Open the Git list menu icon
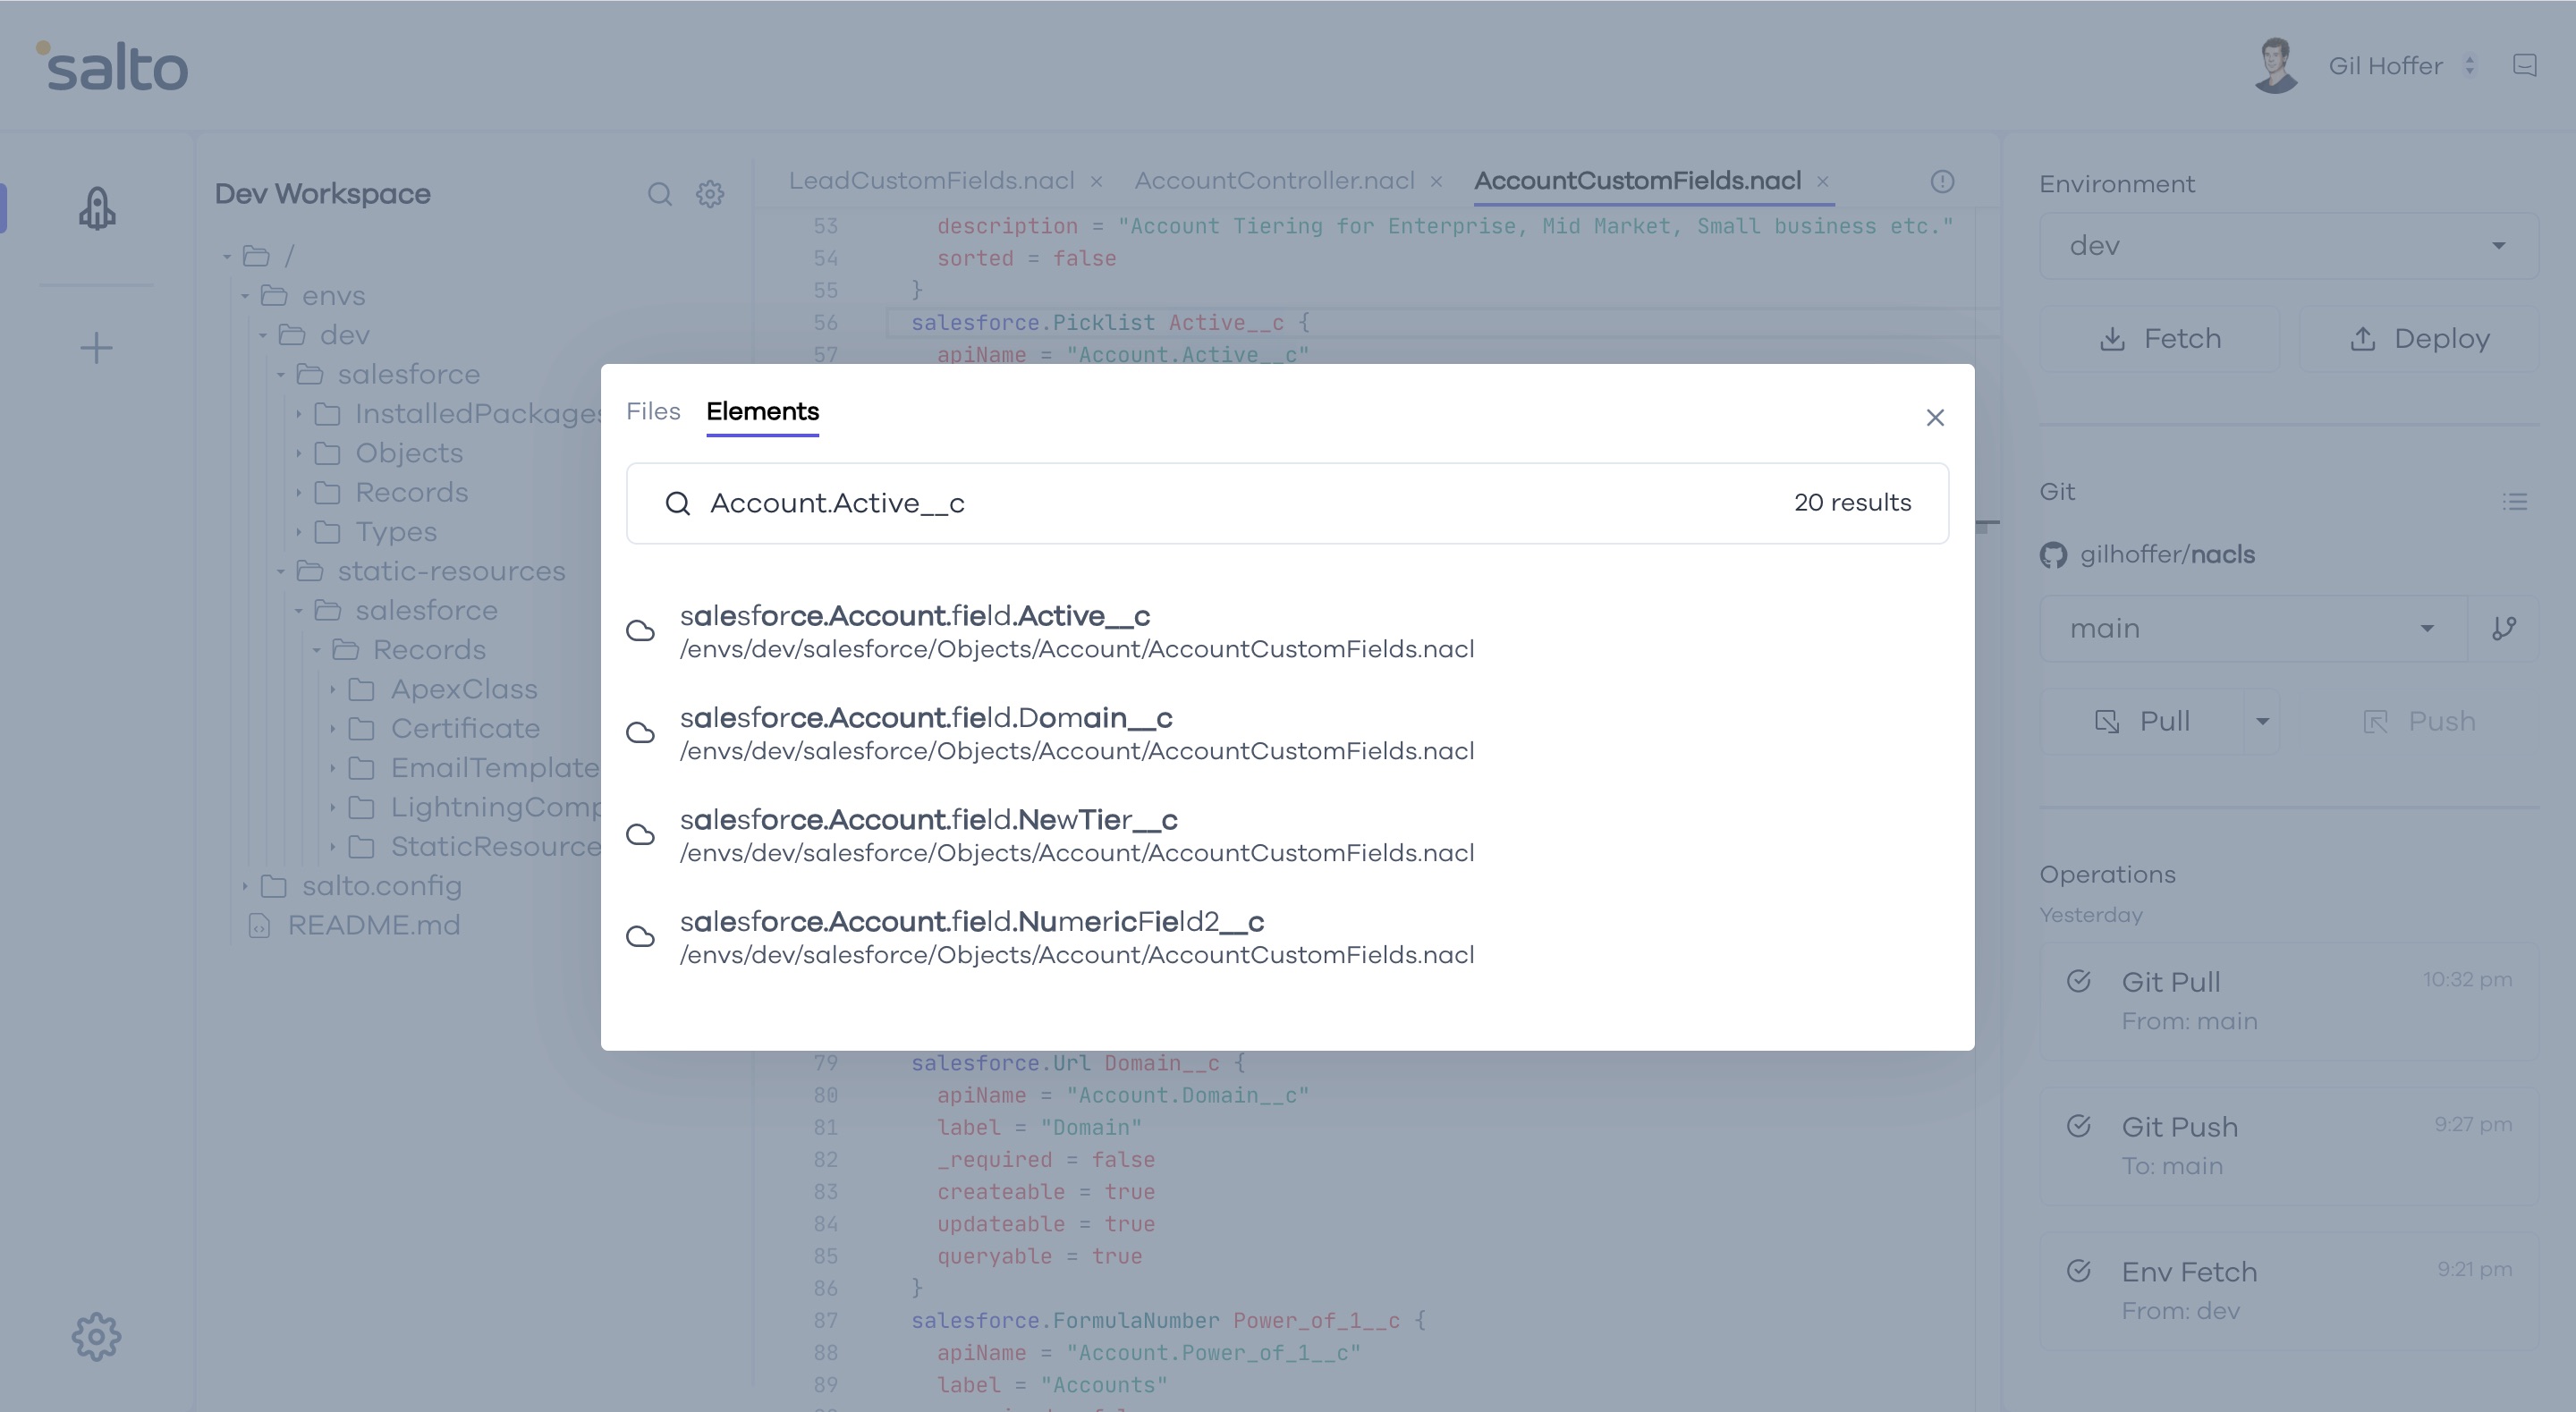This screenshot has width=2576, height=1412. pos(2515,501)
